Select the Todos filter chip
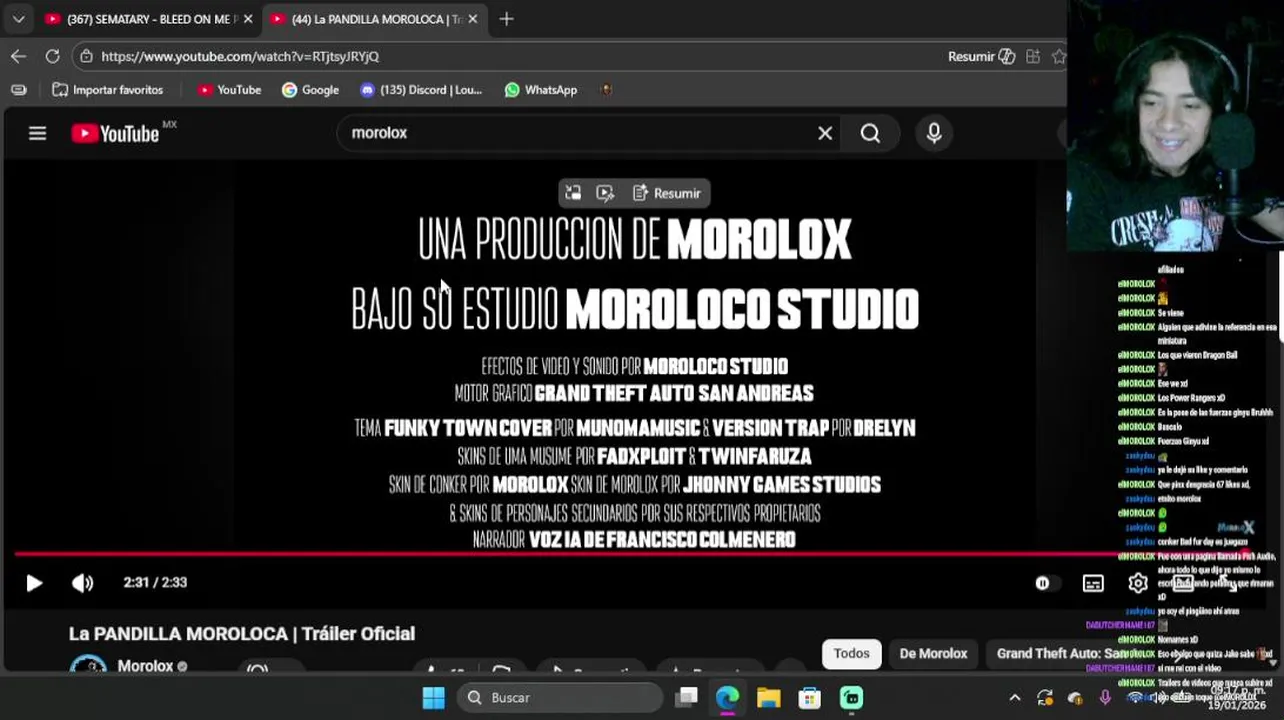Screen dimensions: 1284x720 click(x=852, y=654)
